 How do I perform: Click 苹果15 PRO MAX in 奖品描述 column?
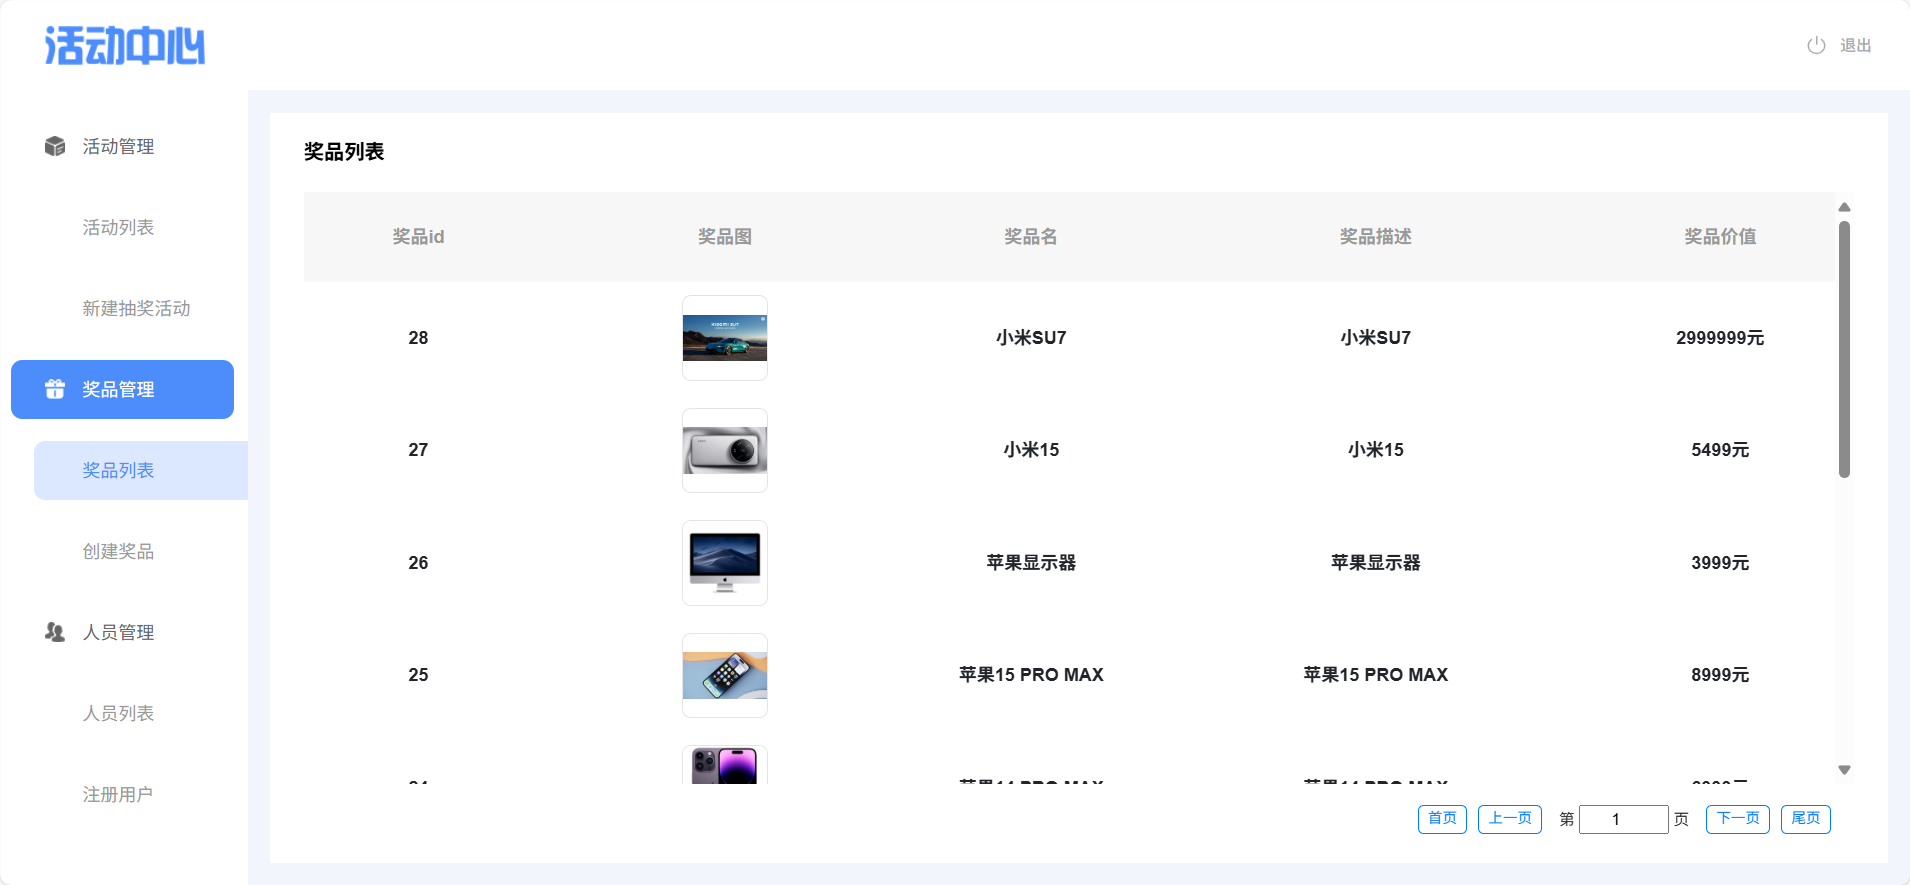point(1376,675)
